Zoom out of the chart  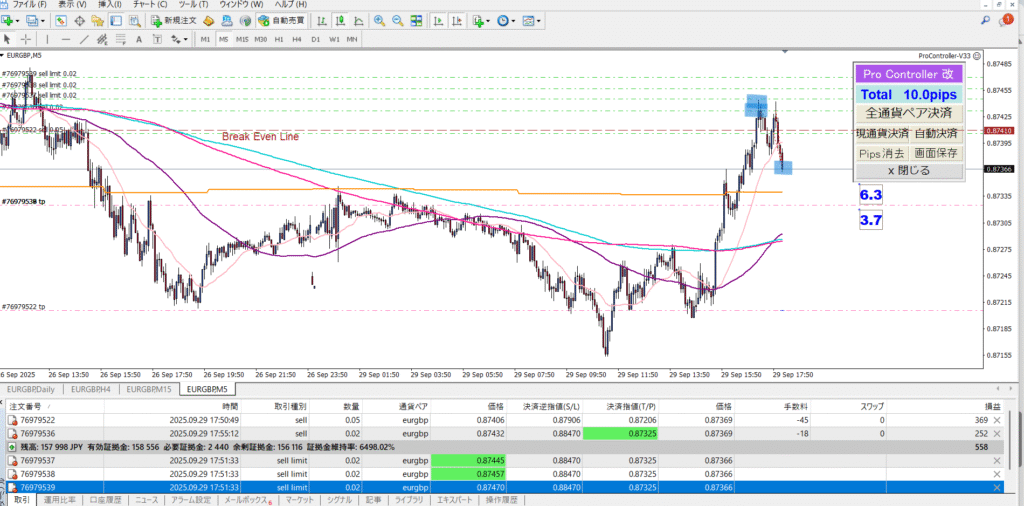click(x=398, y=20)
